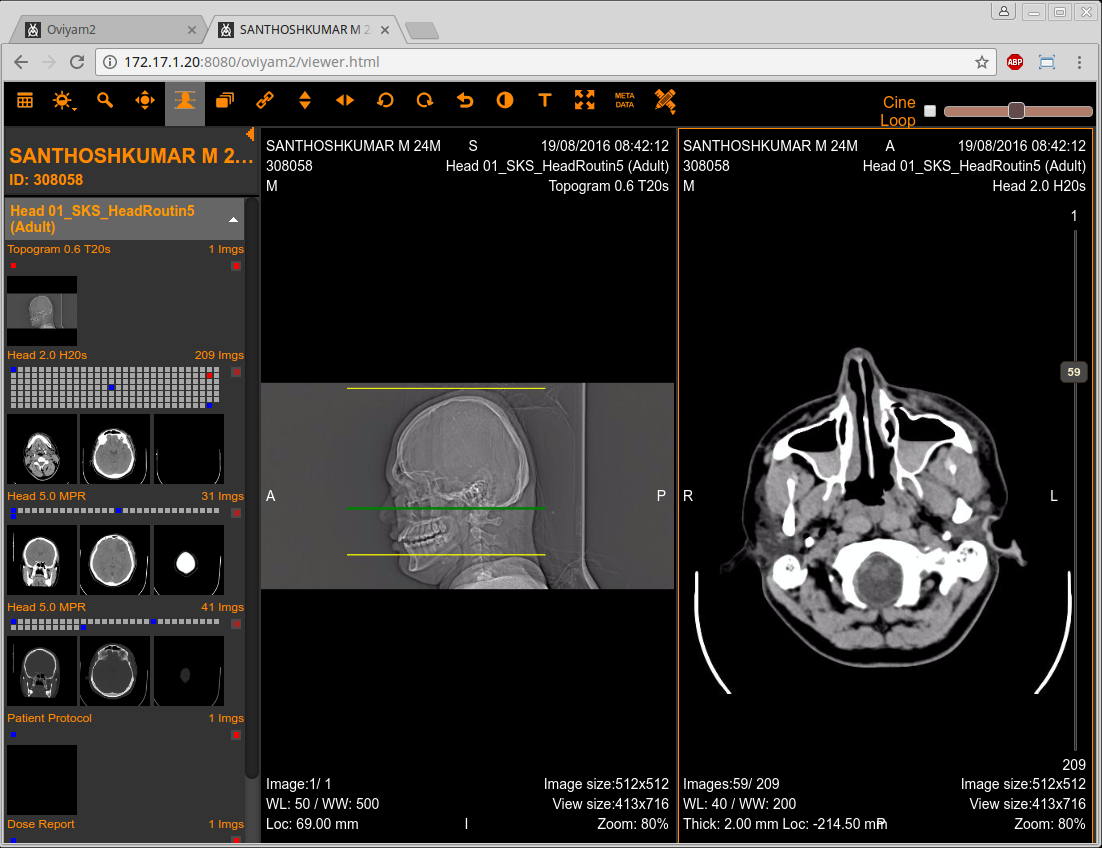Image resolution: width=1102 pixels, height=848 pixels.
Task: Collapse the Head 01_SKS_HeadRoutin5 study header
Action: (232, 219)
